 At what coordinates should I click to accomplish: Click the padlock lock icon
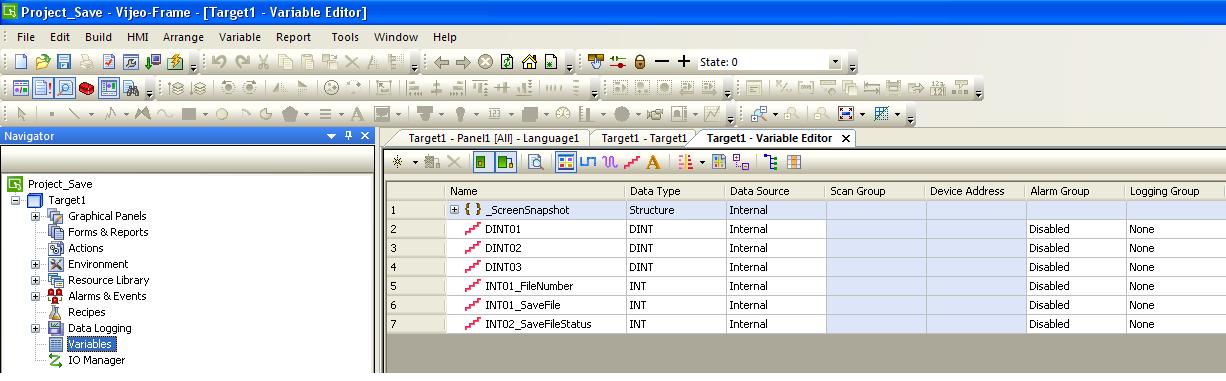pyautogui.click(x=640, y=62)
